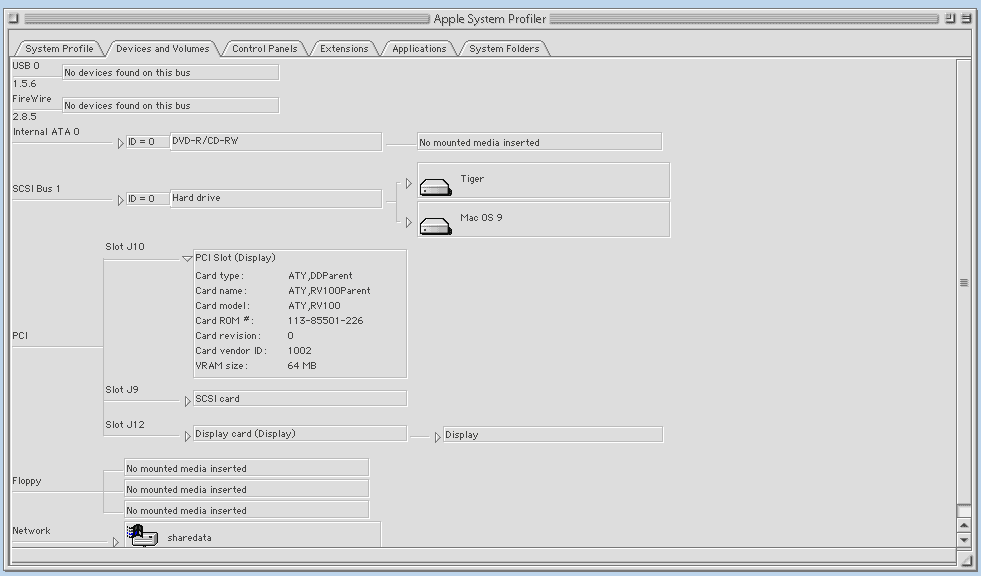Expand the Mac OS 9 volume details

point(409,222)
